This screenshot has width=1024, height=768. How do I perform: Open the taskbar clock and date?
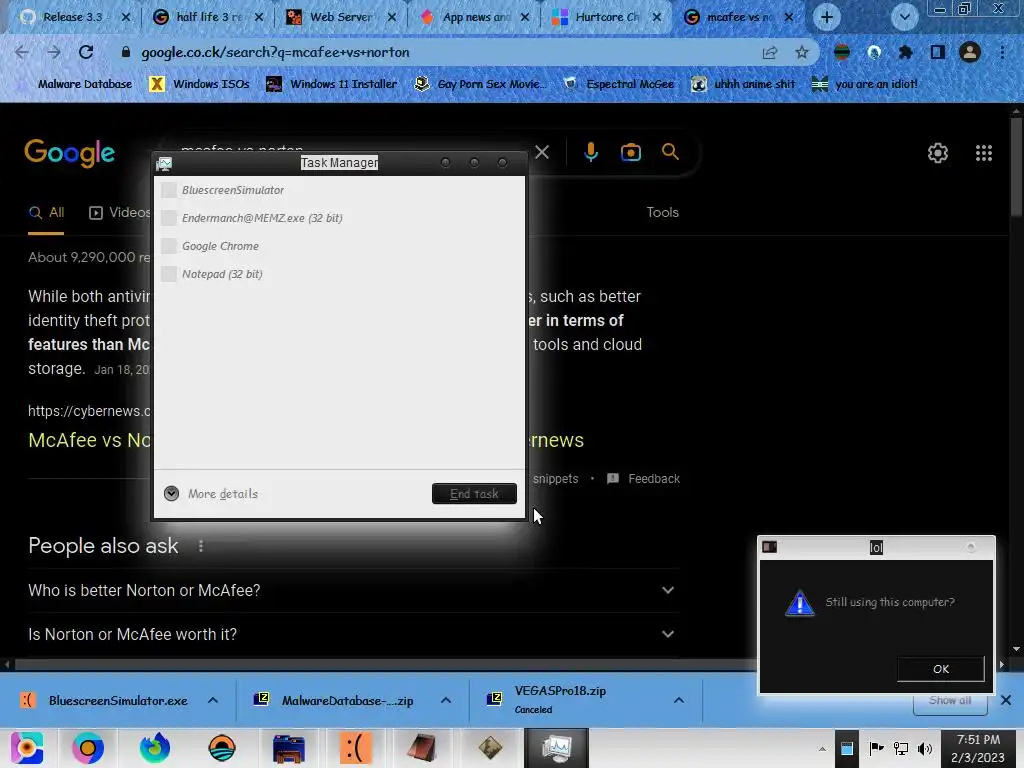[978, 748]
